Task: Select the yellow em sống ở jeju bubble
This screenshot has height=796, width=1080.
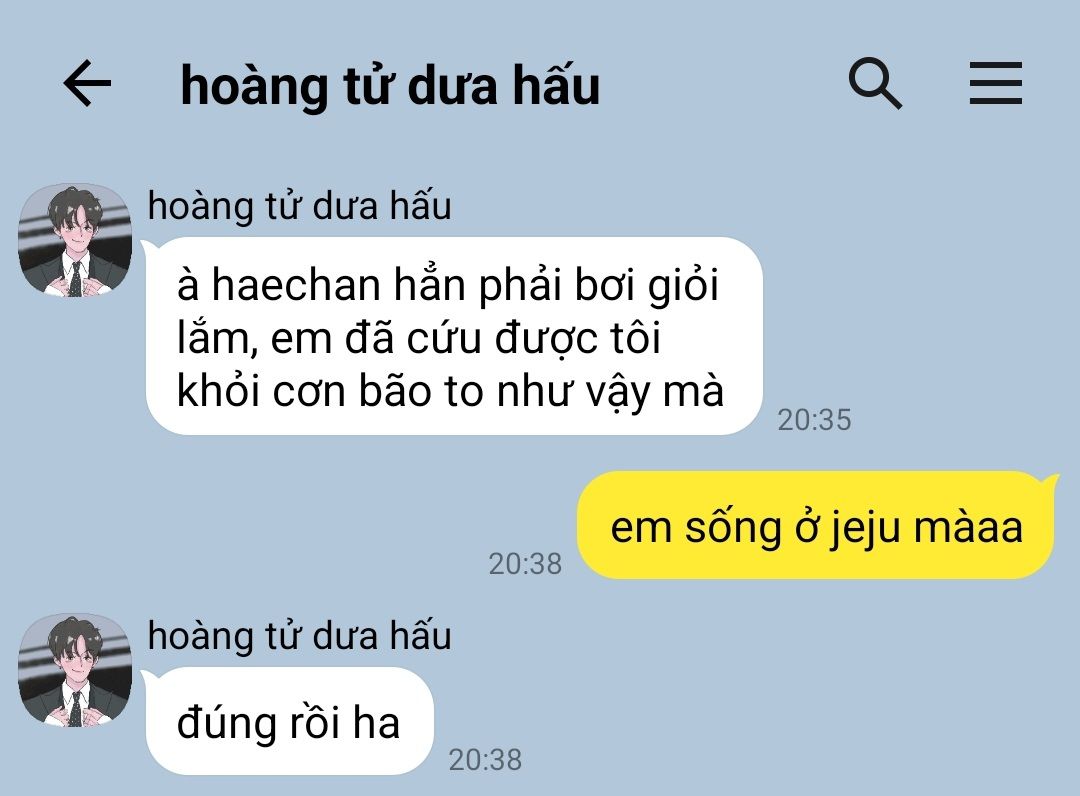Action: 816,525
